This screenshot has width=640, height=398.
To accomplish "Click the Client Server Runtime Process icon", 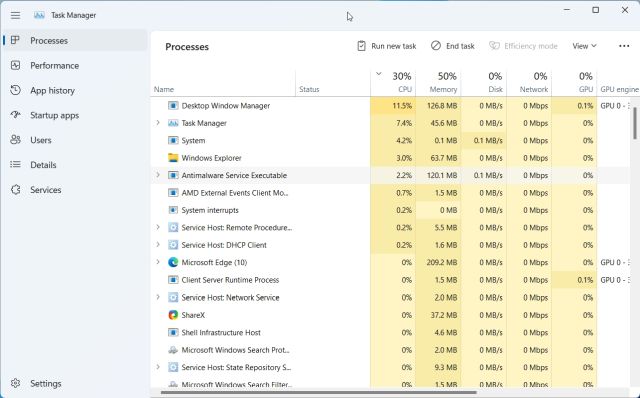I will coord(173,280).
